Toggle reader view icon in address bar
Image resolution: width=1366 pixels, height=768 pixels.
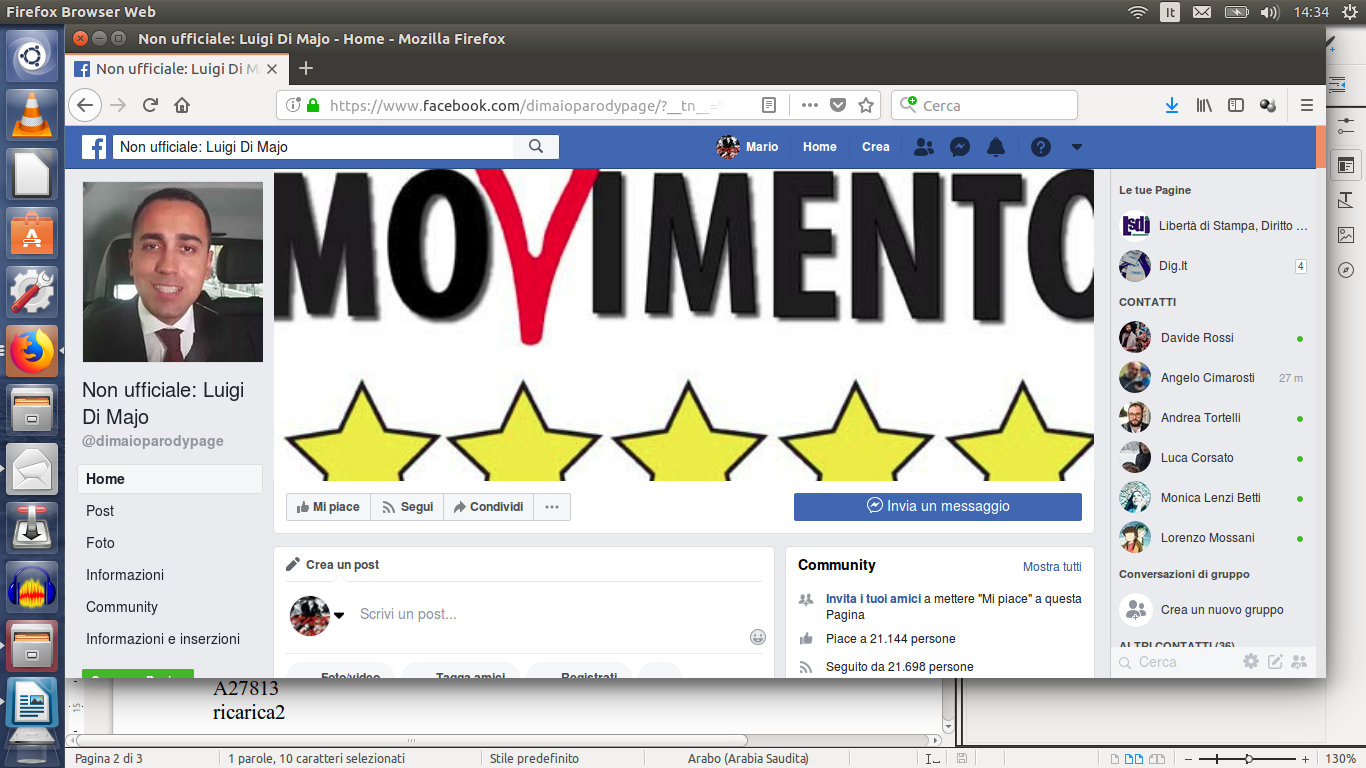pyautogui.click(x=769, y=105)
